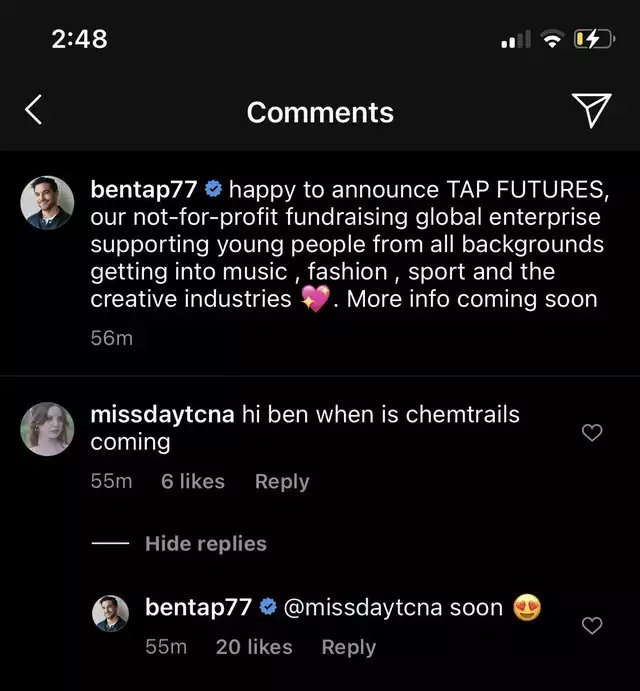
Task: Tap the missdaytcna username on comment
Action: pos(162,414)
